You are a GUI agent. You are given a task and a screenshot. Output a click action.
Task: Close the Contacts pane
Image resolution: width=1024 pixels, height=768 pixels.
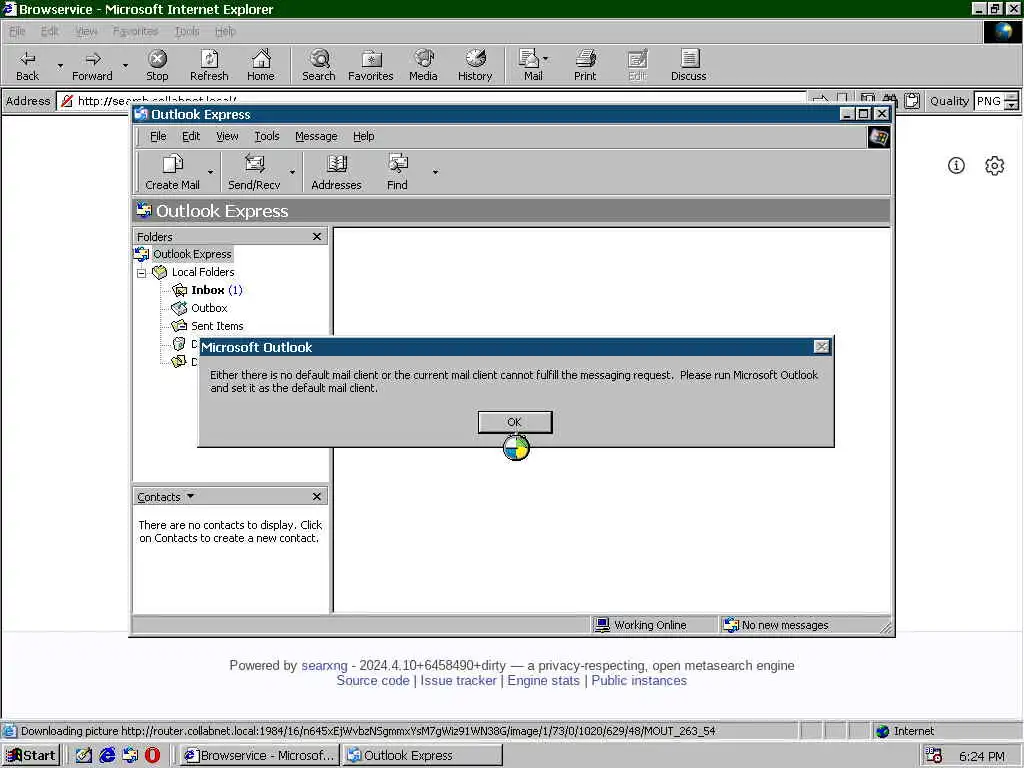pyautogui.click(x=317, y=497)
